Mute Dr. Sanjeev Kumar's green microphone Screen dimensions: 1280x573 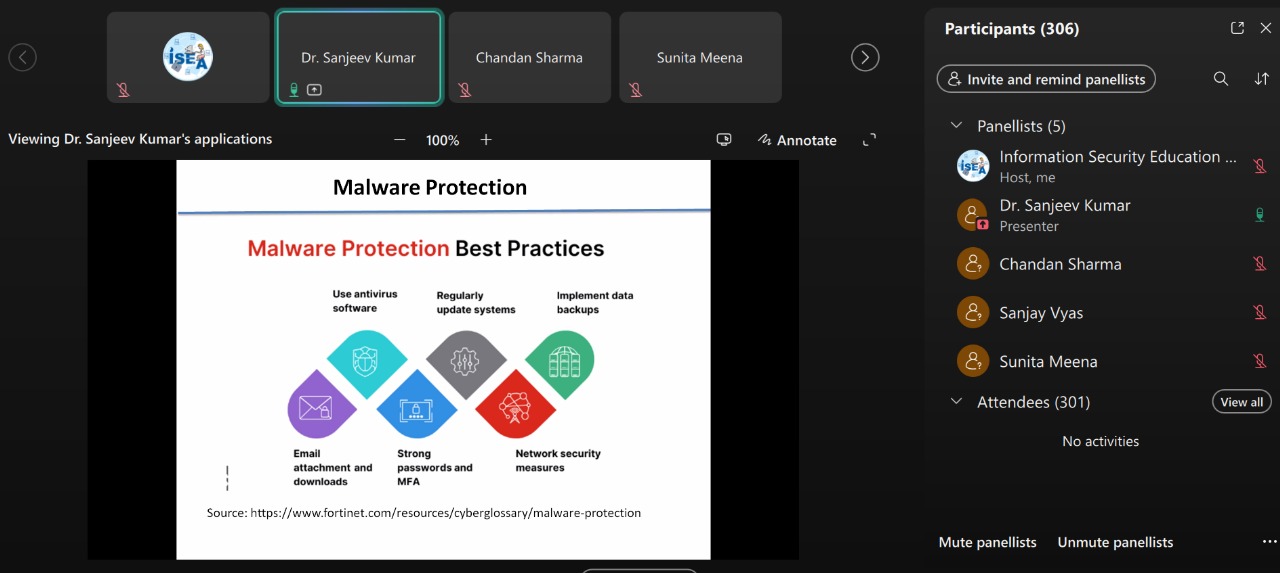click(x=1260, y=215)
